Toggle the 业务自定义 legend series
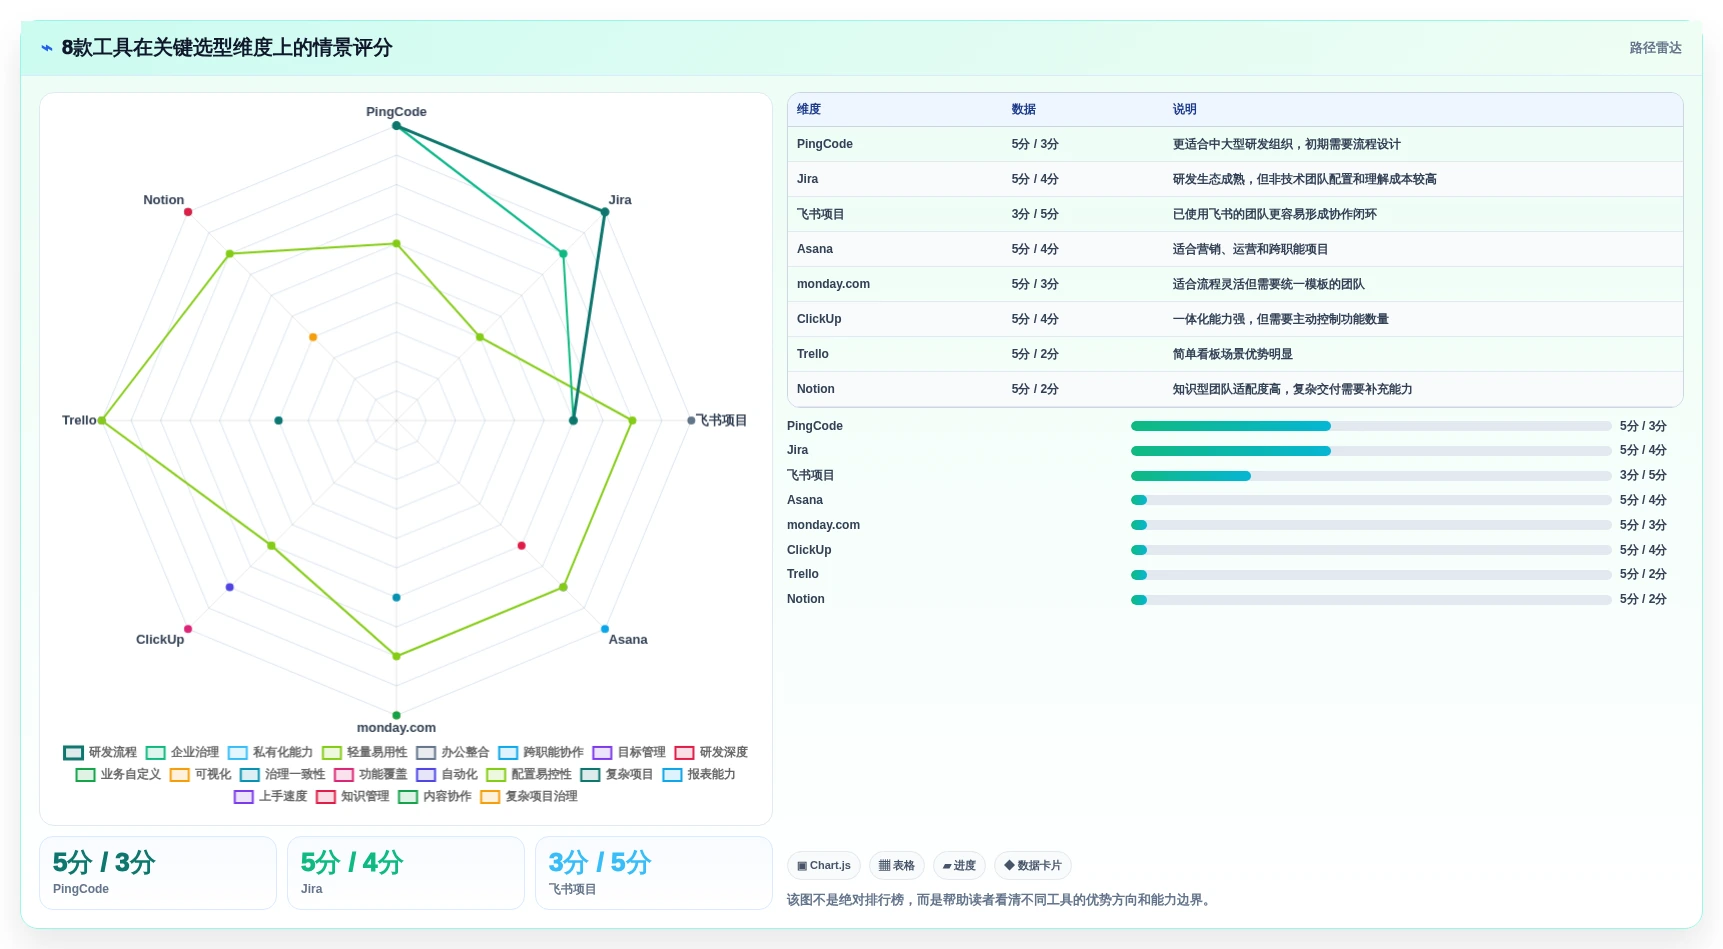The width and height of the screenshot is (1723, 949). click(x=118, y=774)
